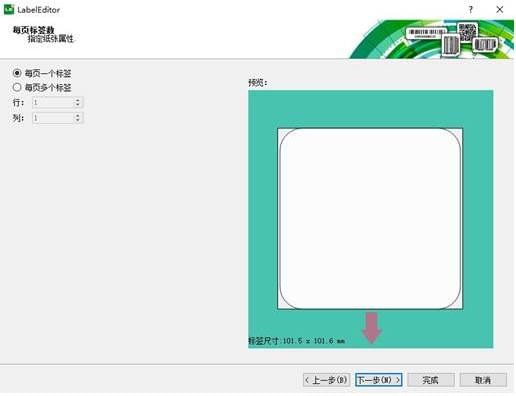Click the LabelEditor app icon in title bar
Viewport: 516px width, 396px height.
(x=8, y=9)
